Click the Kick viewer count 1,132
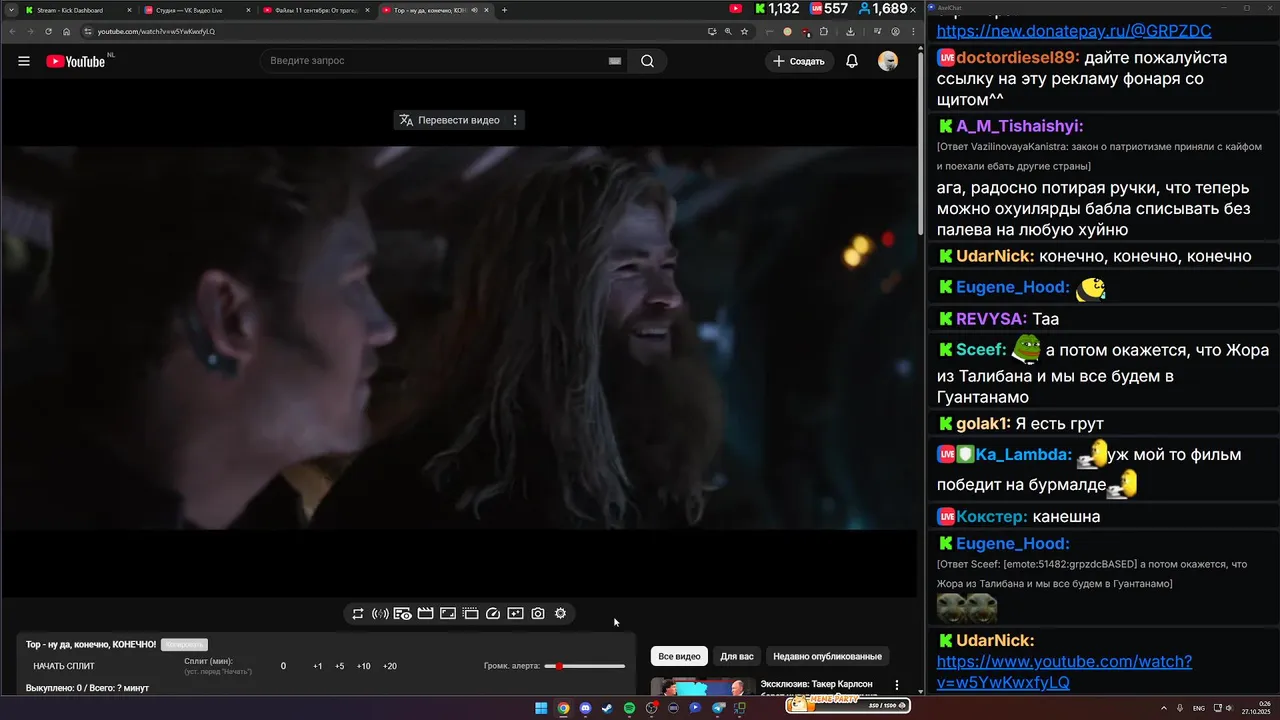 pyautogui.click(x=778, y=9)
